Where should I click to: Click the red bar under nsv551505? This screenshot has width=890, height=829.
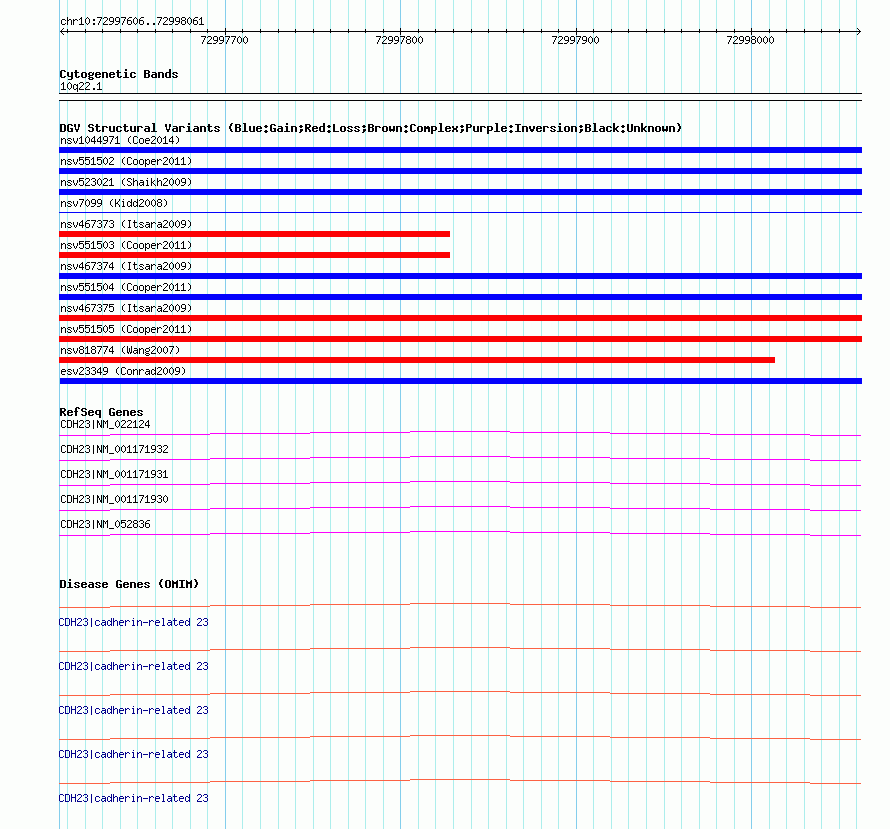460,339
